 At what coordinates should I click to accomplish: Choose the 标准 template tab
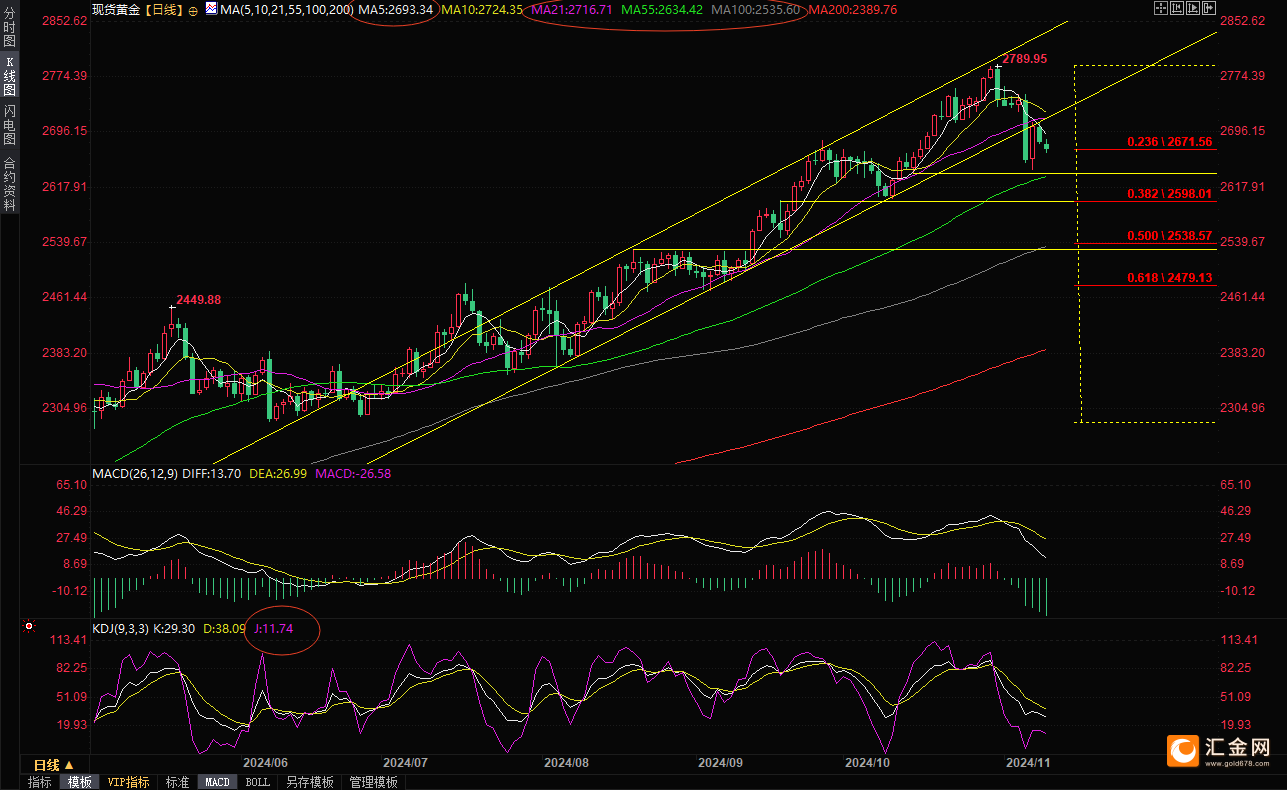[x=176, y=782]
